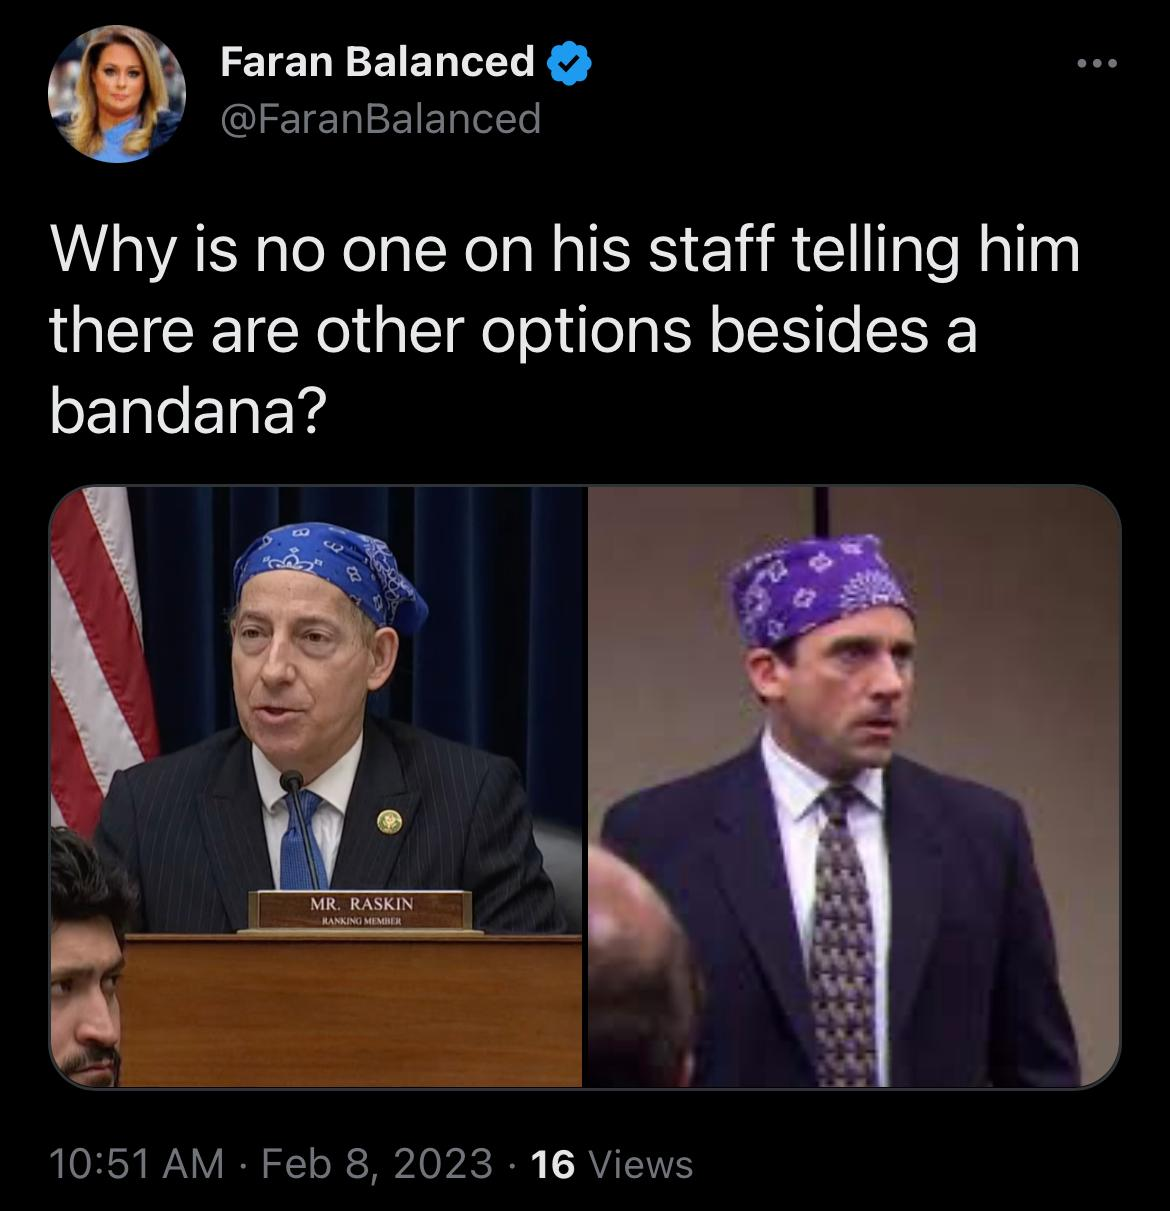Open the right photo with purple bandana

(x=853, y=786)
